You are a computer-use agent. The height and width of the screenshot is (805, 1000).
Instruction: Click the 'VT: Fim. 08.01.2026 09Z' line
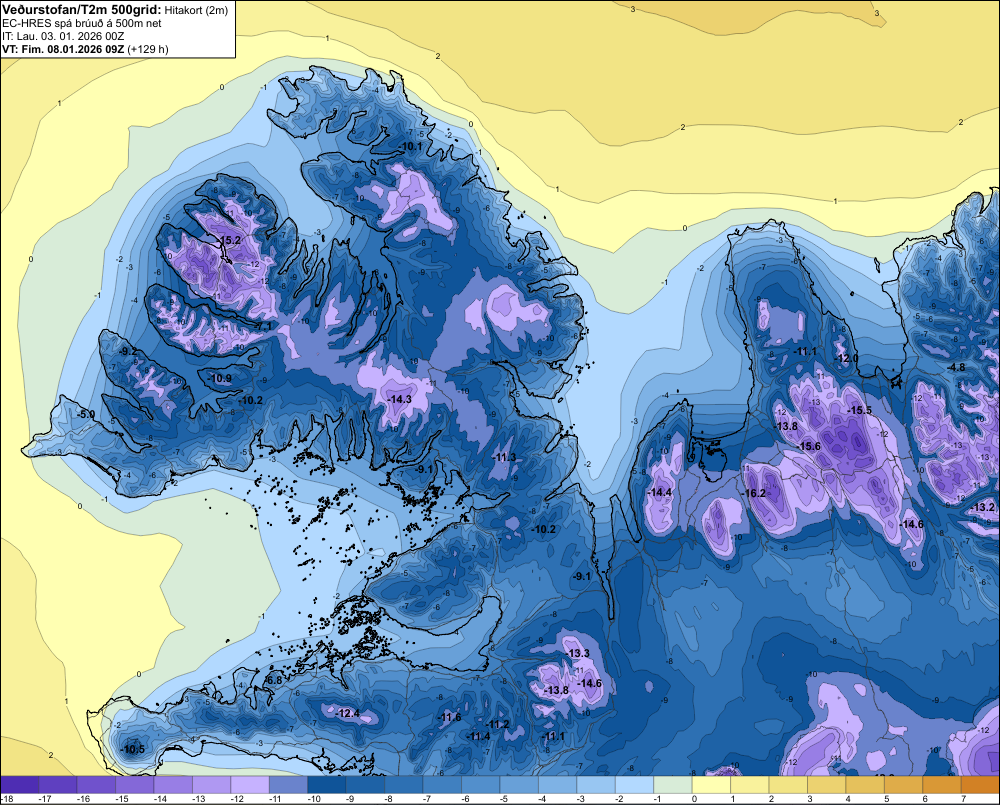(x=63, y=49)
